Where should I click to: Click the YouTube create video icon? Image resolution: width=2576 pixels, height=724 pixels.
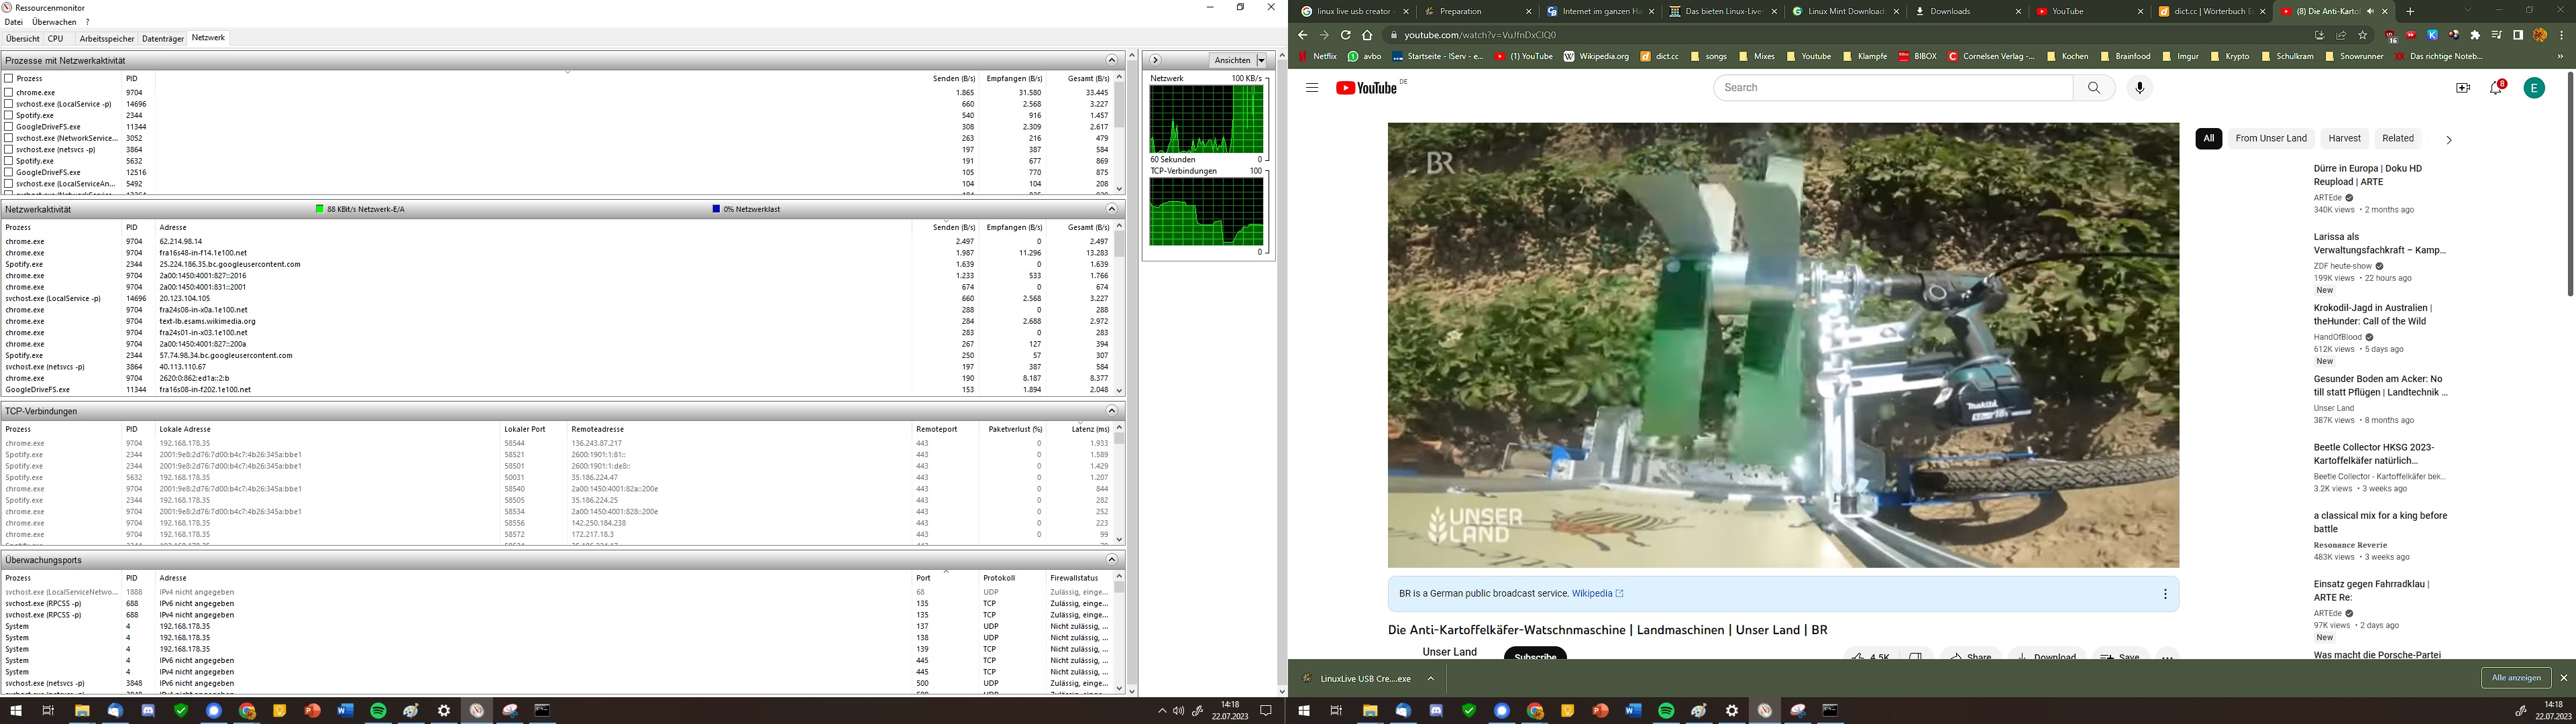[x=2462, y=88]
